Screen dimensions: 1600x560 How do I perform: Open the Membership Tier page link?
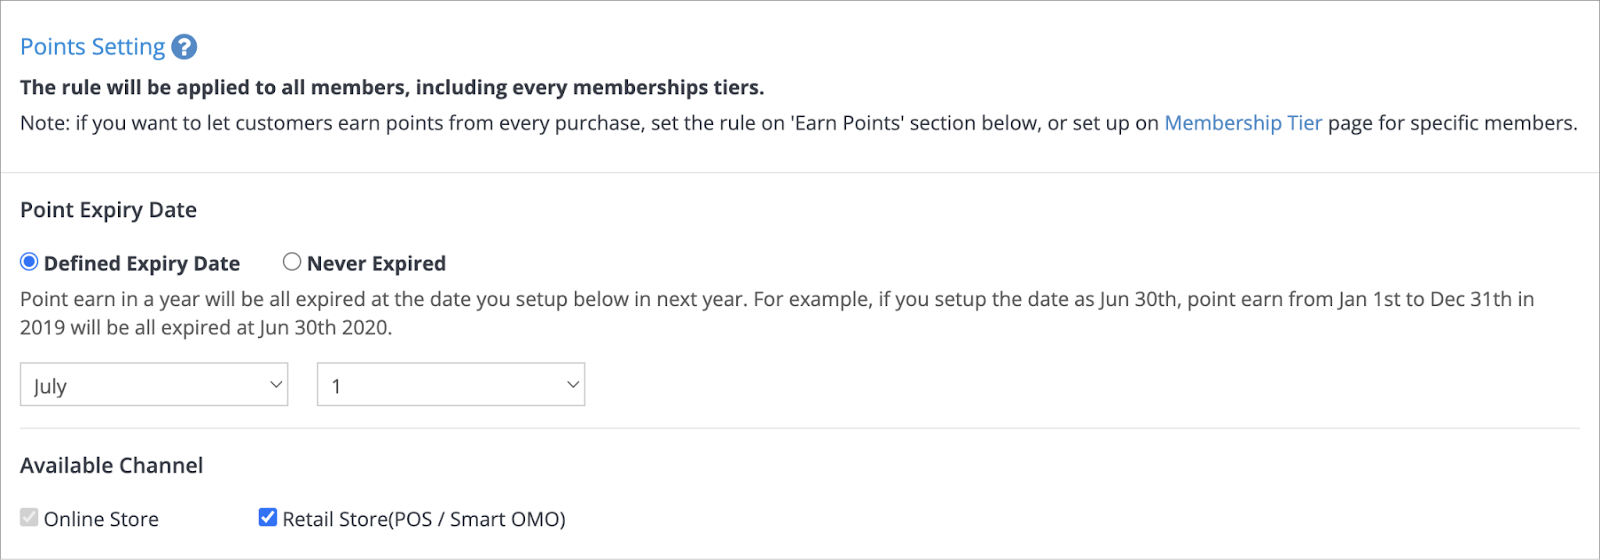pyautogui.click(x=1243, y=123)
